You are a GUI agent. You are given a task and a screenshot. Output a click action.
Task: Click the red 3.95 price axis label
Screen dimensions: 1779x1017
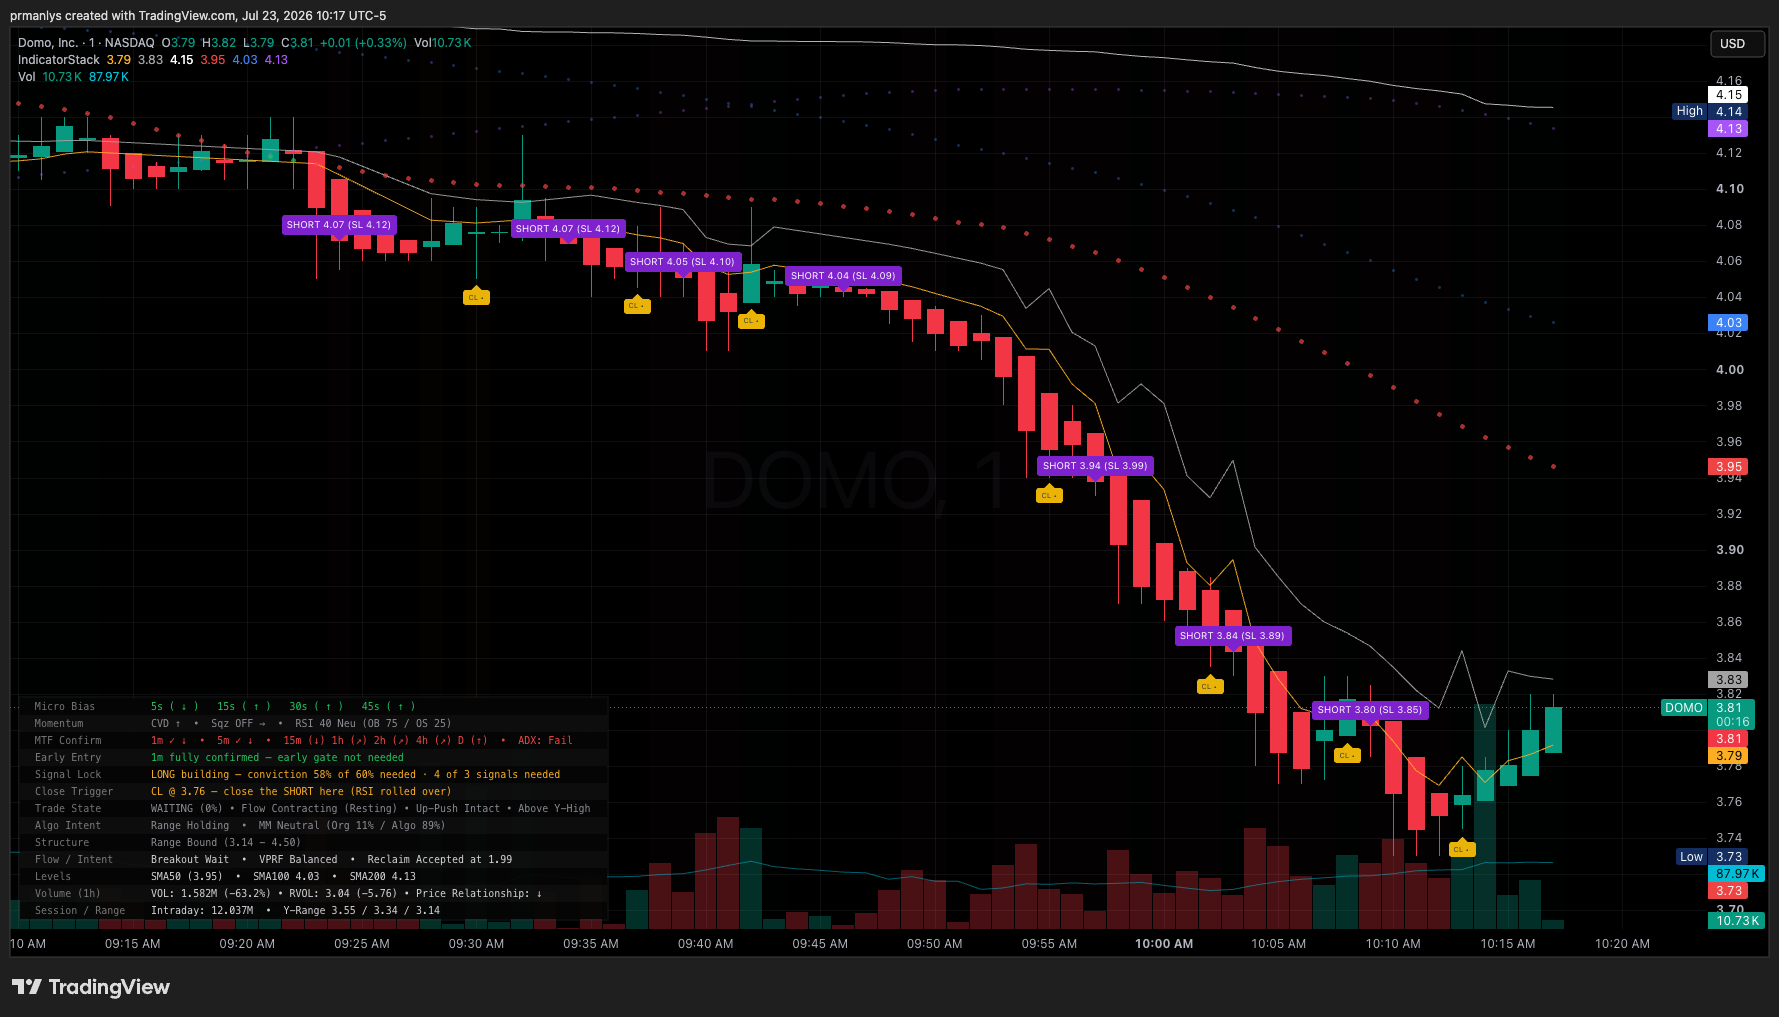[1729, 467]
